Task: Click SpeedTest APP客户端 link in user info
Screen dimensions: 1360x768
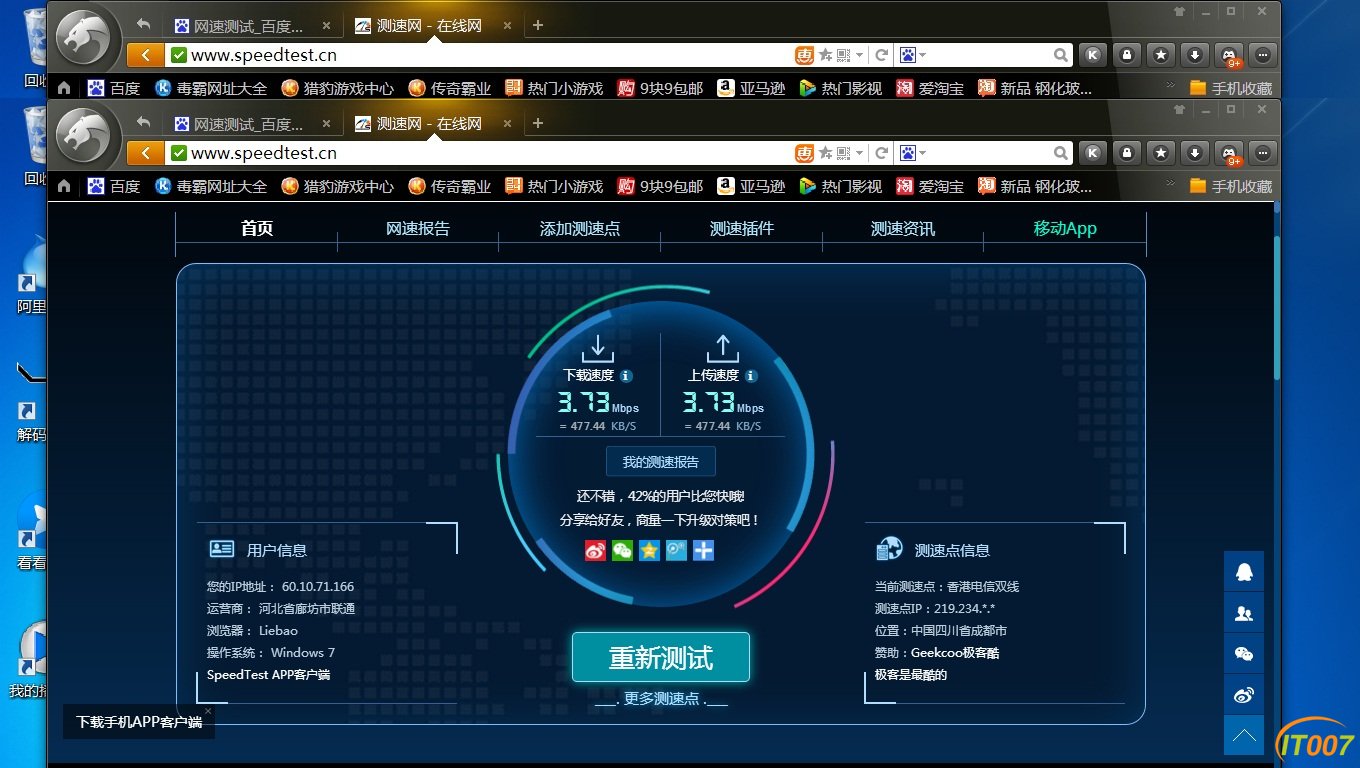Action: [x=268, y=675]
